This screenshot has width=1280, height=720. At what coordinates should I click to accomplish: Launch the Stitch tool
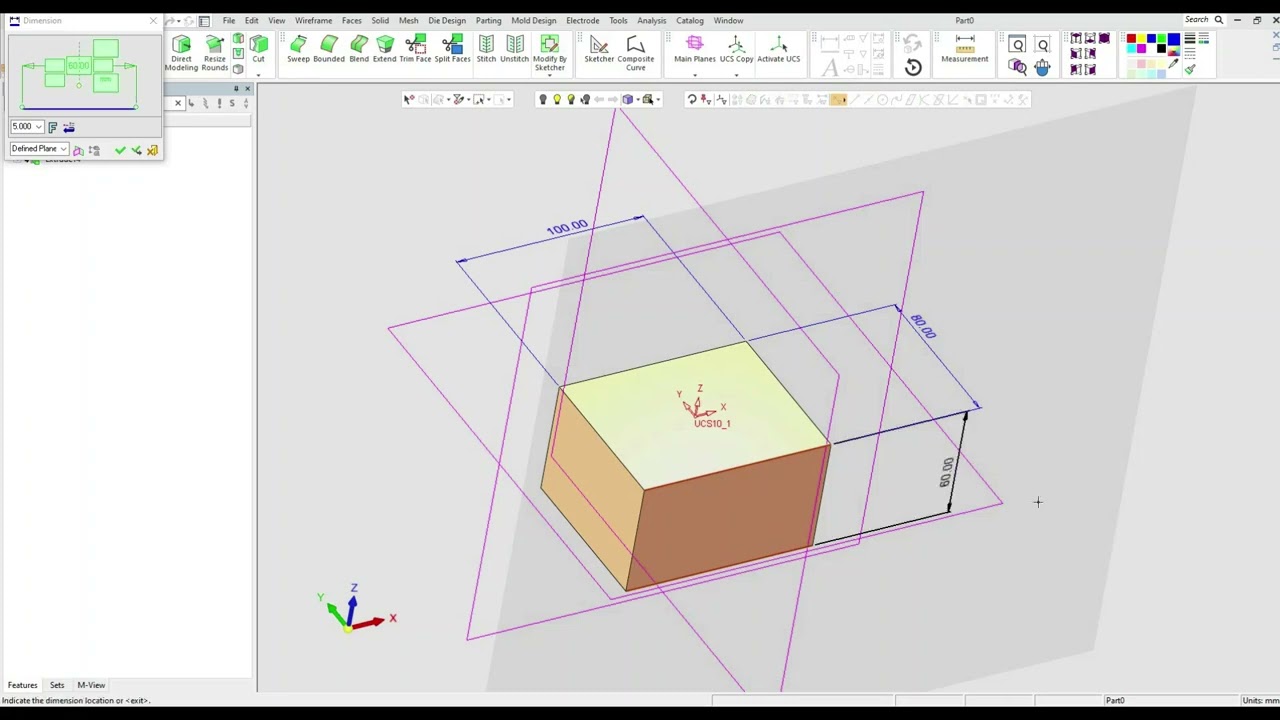tap(486, 49)
